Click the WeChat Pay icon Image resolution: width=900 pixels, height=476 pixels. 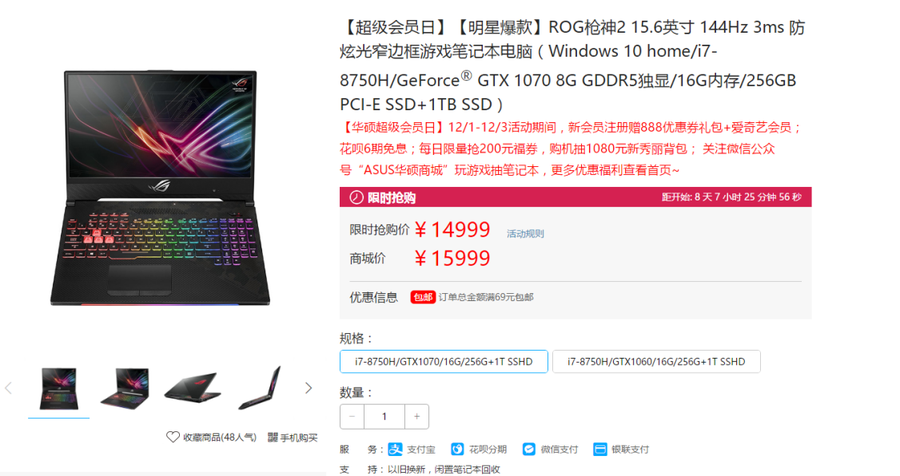529,449
